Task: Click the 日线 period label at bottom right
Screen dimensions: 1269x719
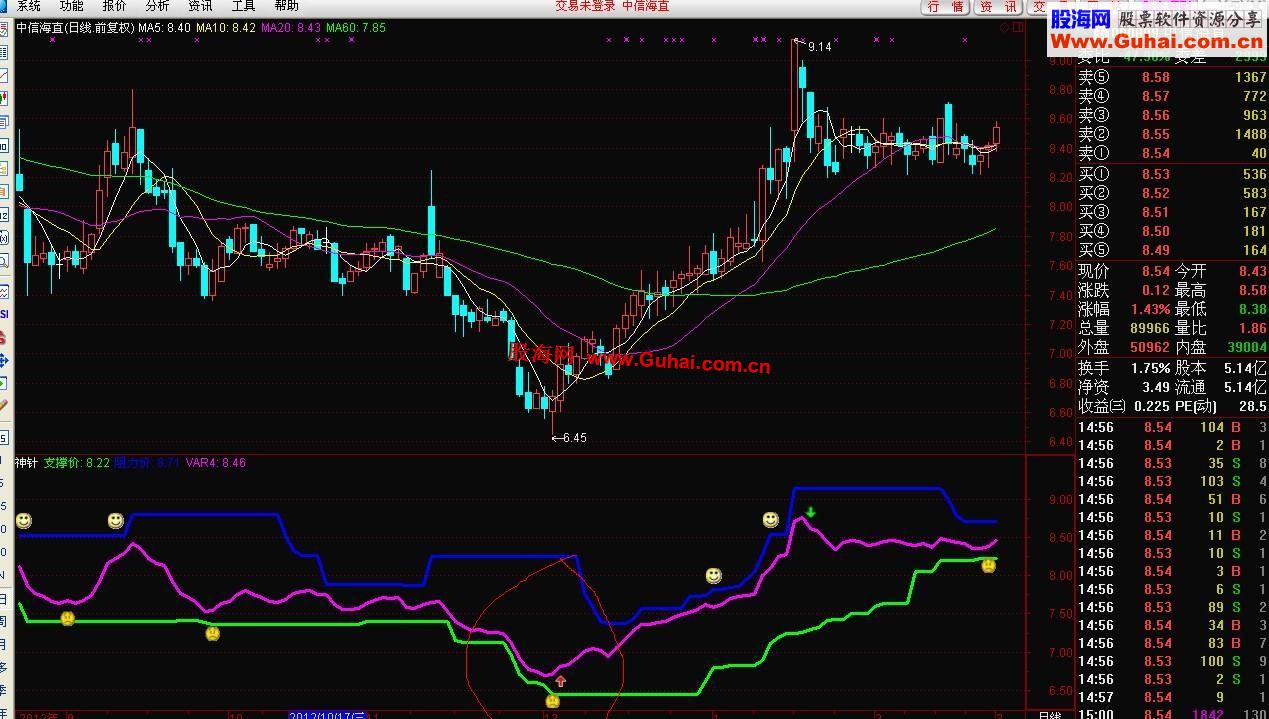Action: pos(1050,715)
